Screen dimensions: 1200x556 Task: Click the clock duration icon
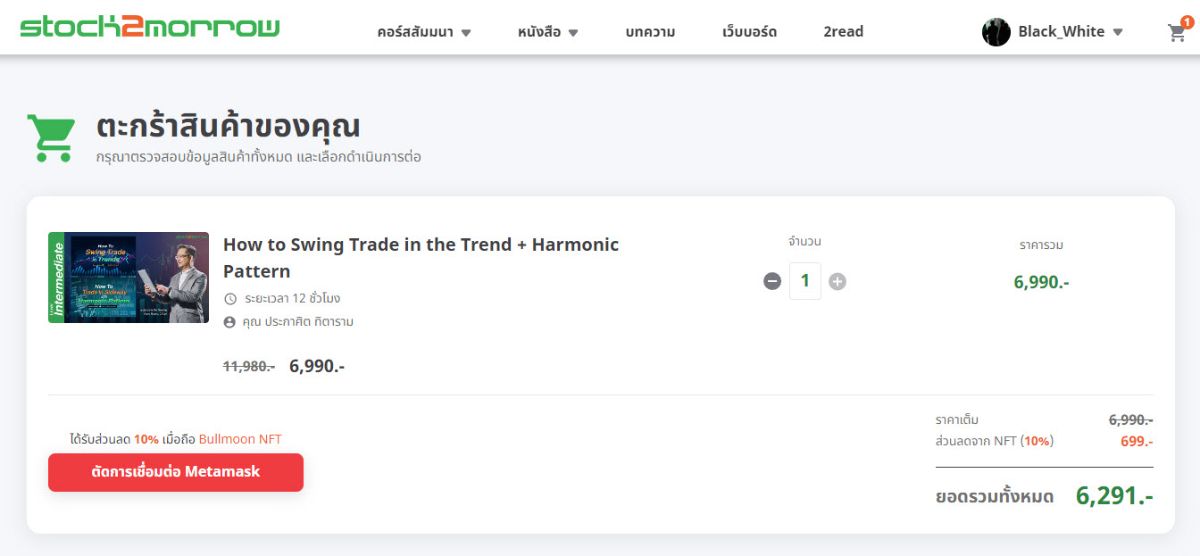(x=230, y=298)
